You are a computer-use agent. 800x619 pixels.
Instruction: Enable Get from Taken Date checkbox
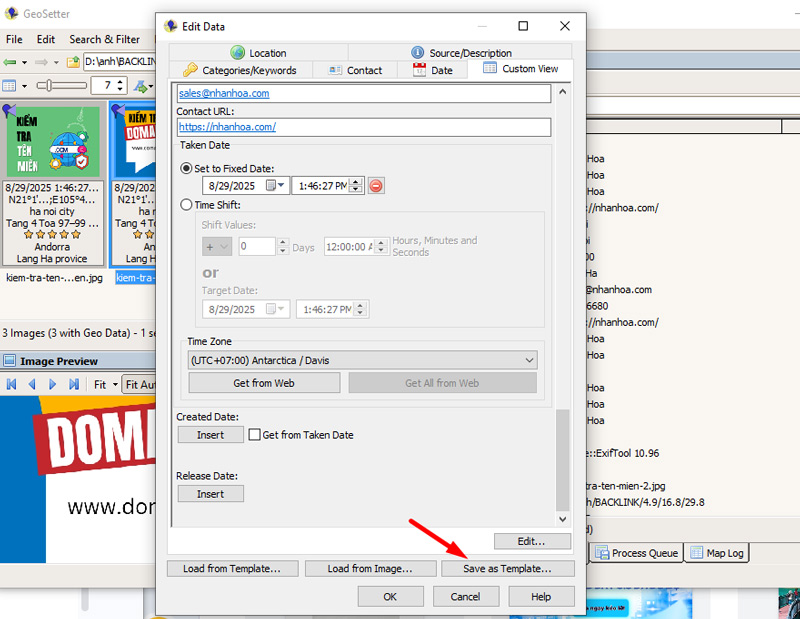coord(255,435)
